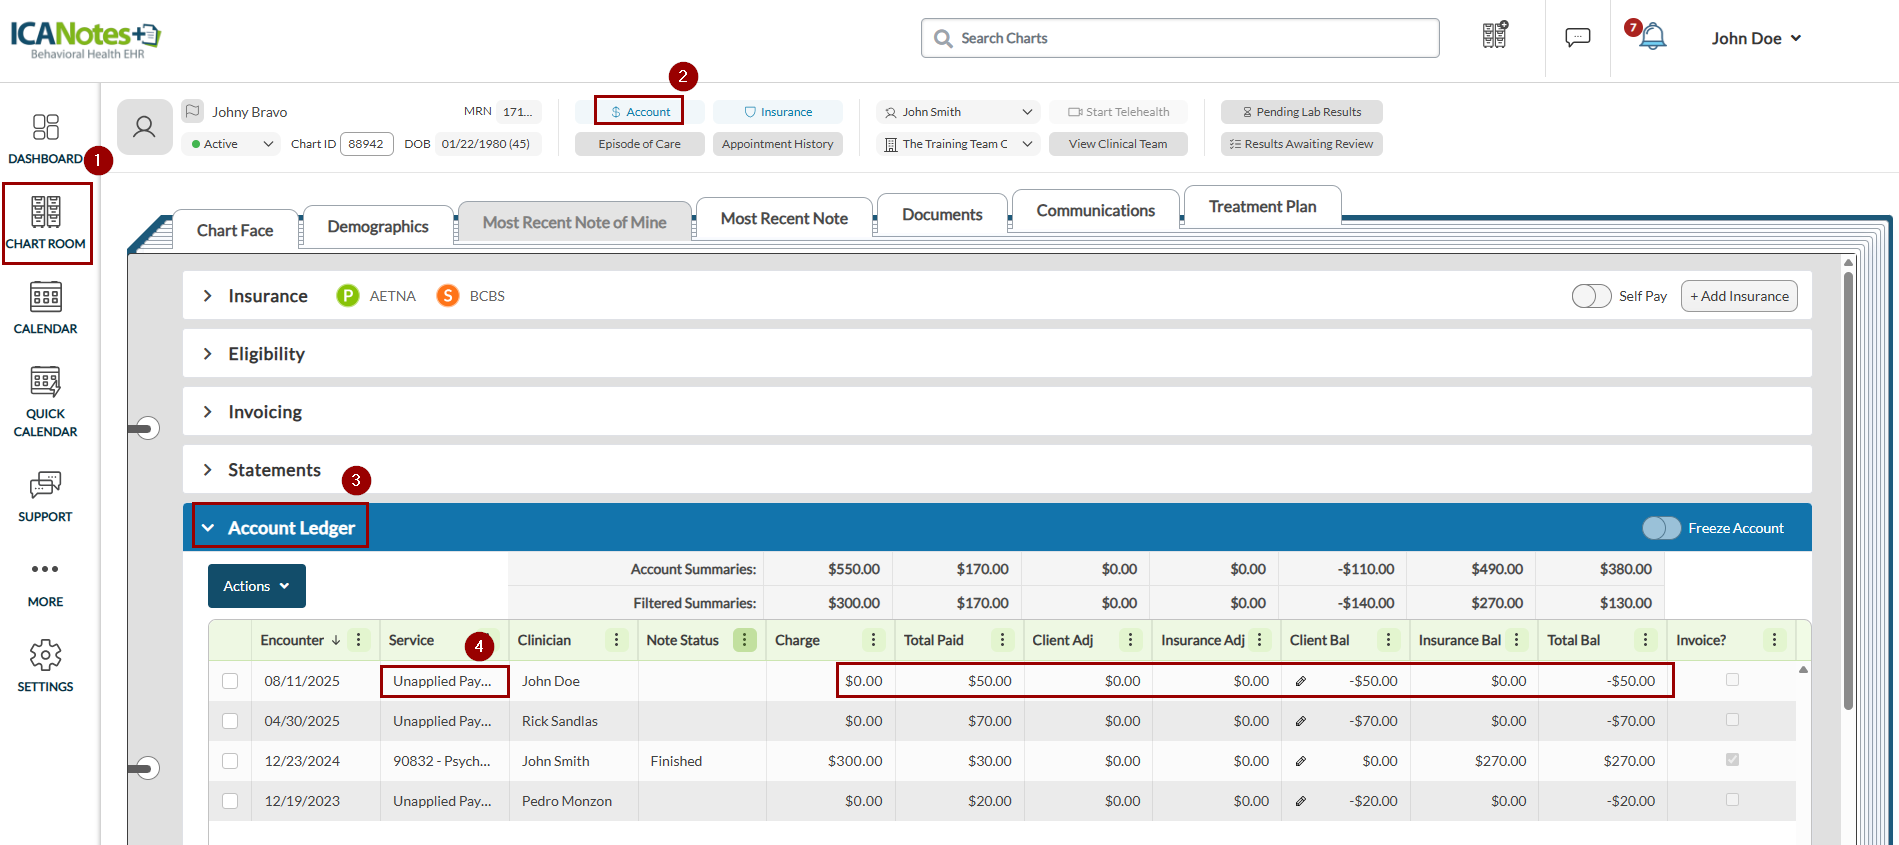Expand the Insurance section
Screen dimensions: 1899x845
point(207,296)
